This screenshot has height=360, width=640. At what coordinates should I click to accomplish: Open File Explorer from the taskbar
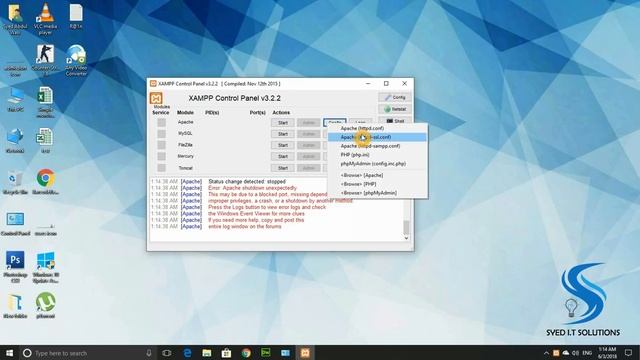tap(207, 353)
